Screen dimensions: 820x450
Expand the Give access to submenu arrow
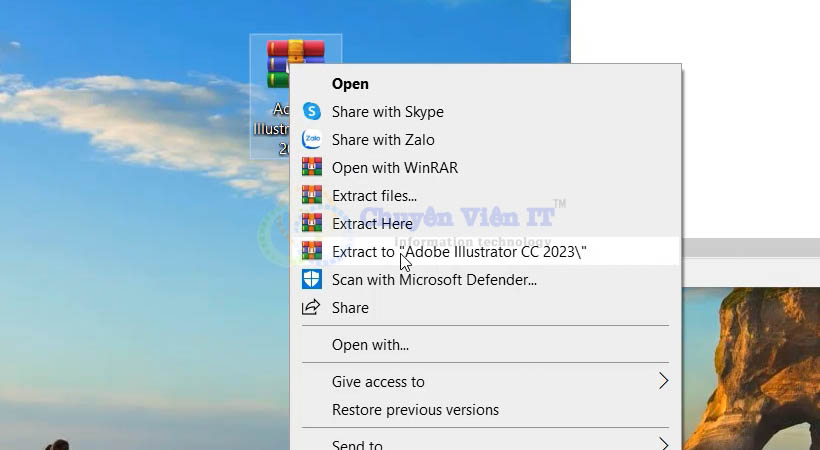662,381
